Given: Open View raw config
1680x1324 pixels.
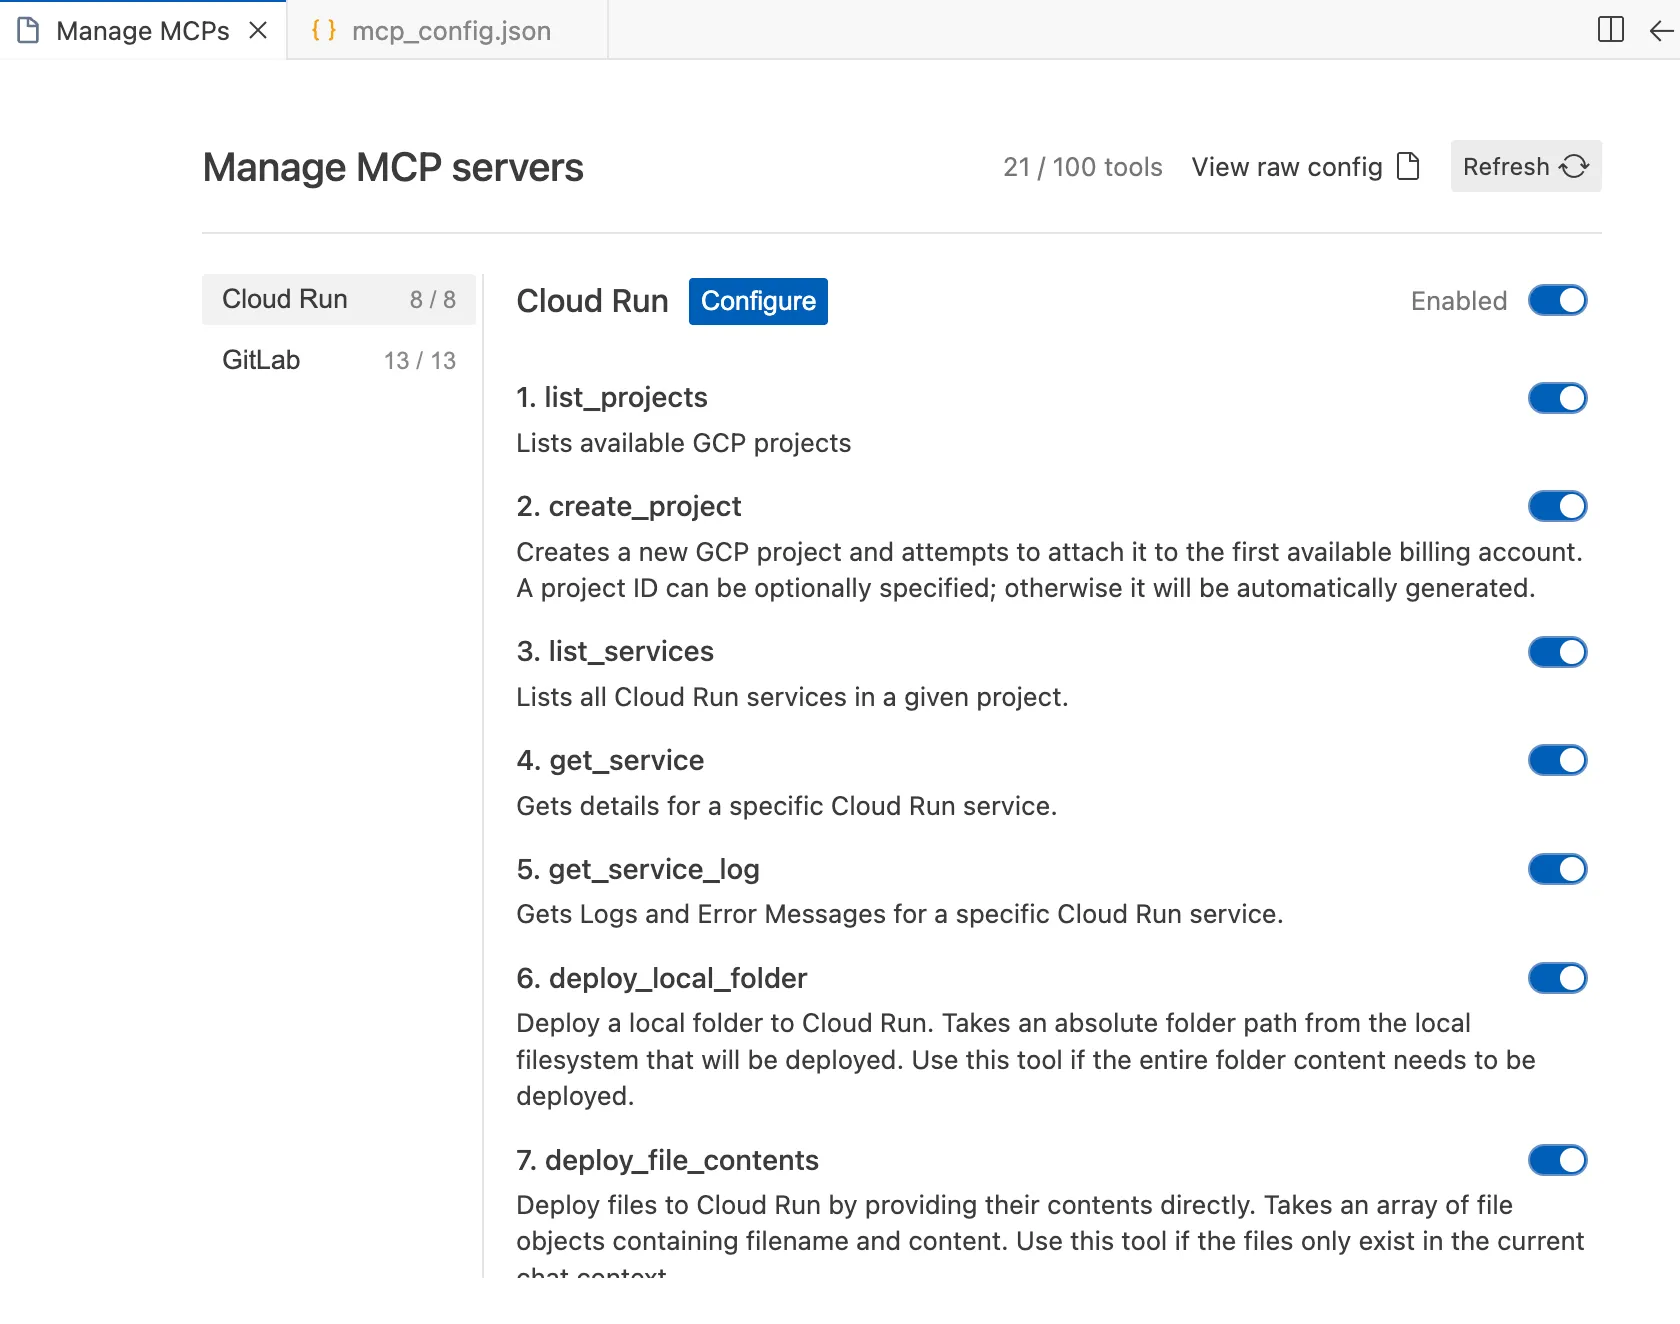Looking at the screenshot, I should click(x=1286, y=166).
